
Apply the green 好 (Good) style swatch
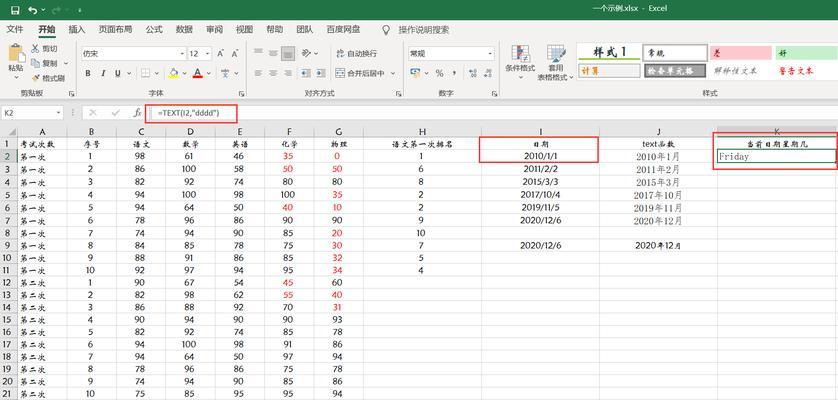(x=806, y=53)
